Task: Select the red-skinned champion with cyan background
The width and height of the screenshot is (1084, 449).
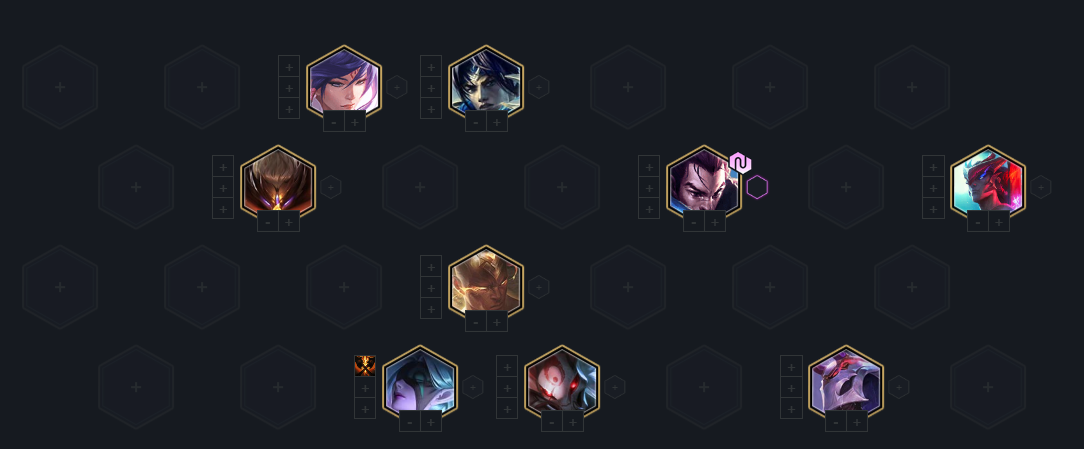Action: (x=988, y=182)
